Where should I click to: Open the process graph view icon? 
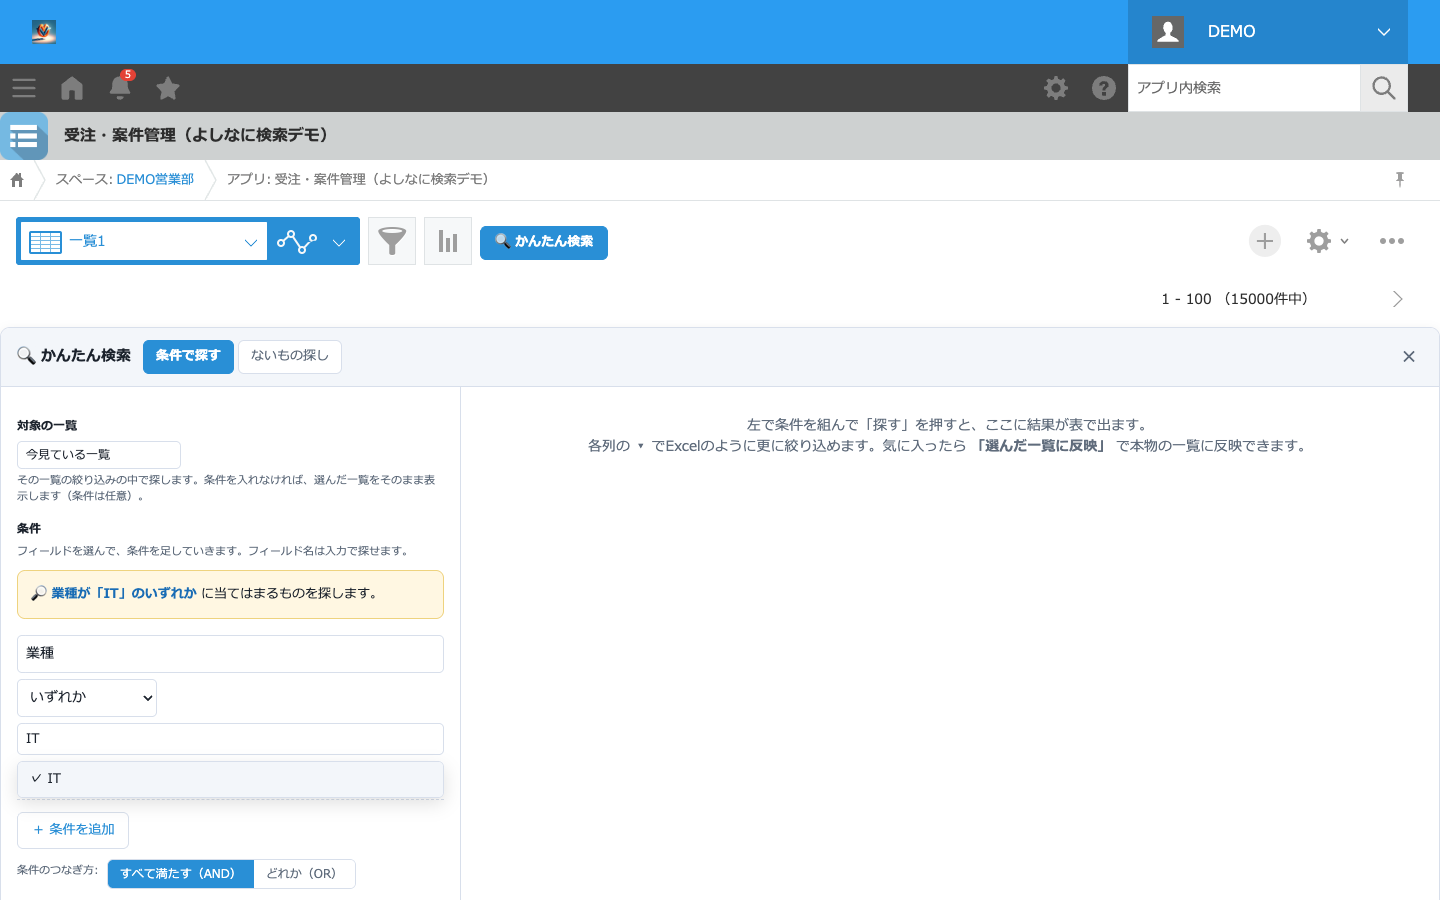coord(297,241)
